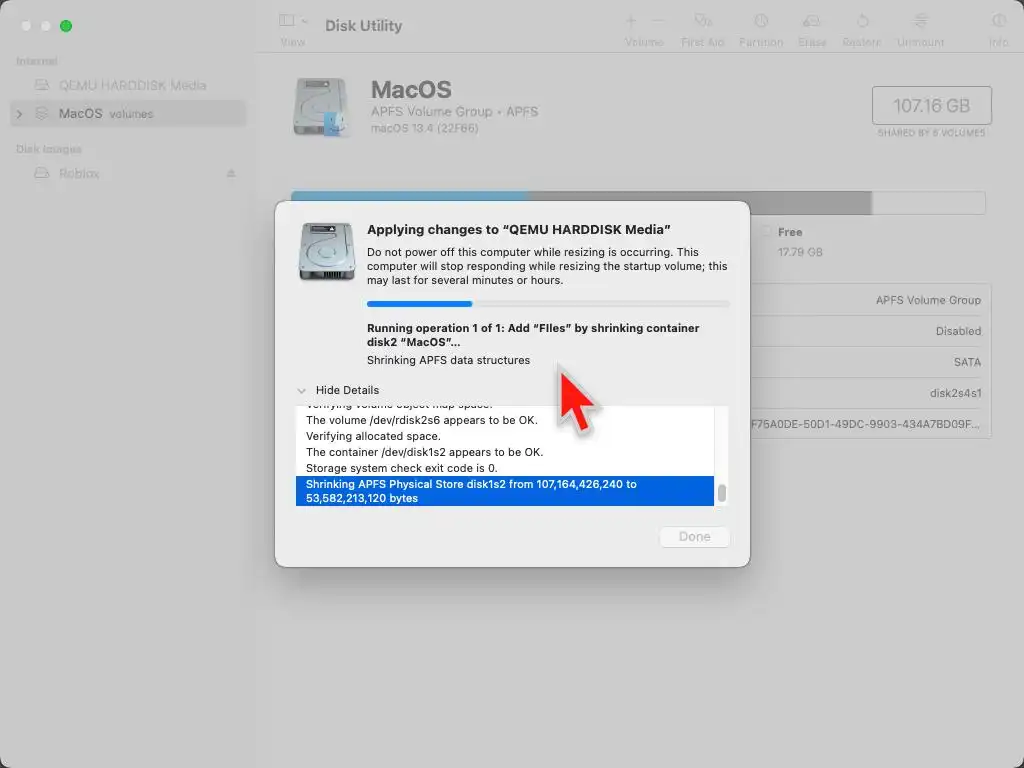Click the 17.79 GB free value
The image size is (1024, 768).
(800, 252)
